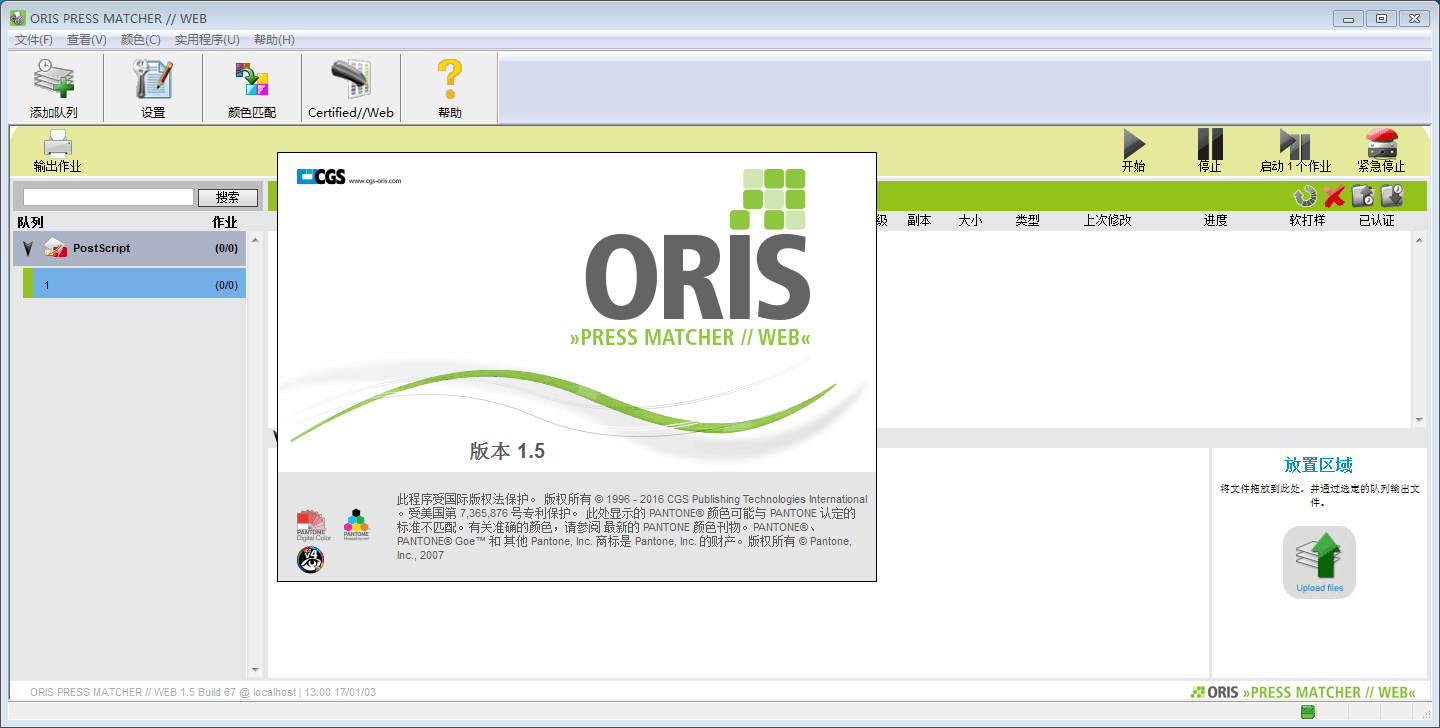This screenshot has width=1440, height=728.
Task: Click the (0/0) count on the PostScript row
Action: [x=226, y=248]
